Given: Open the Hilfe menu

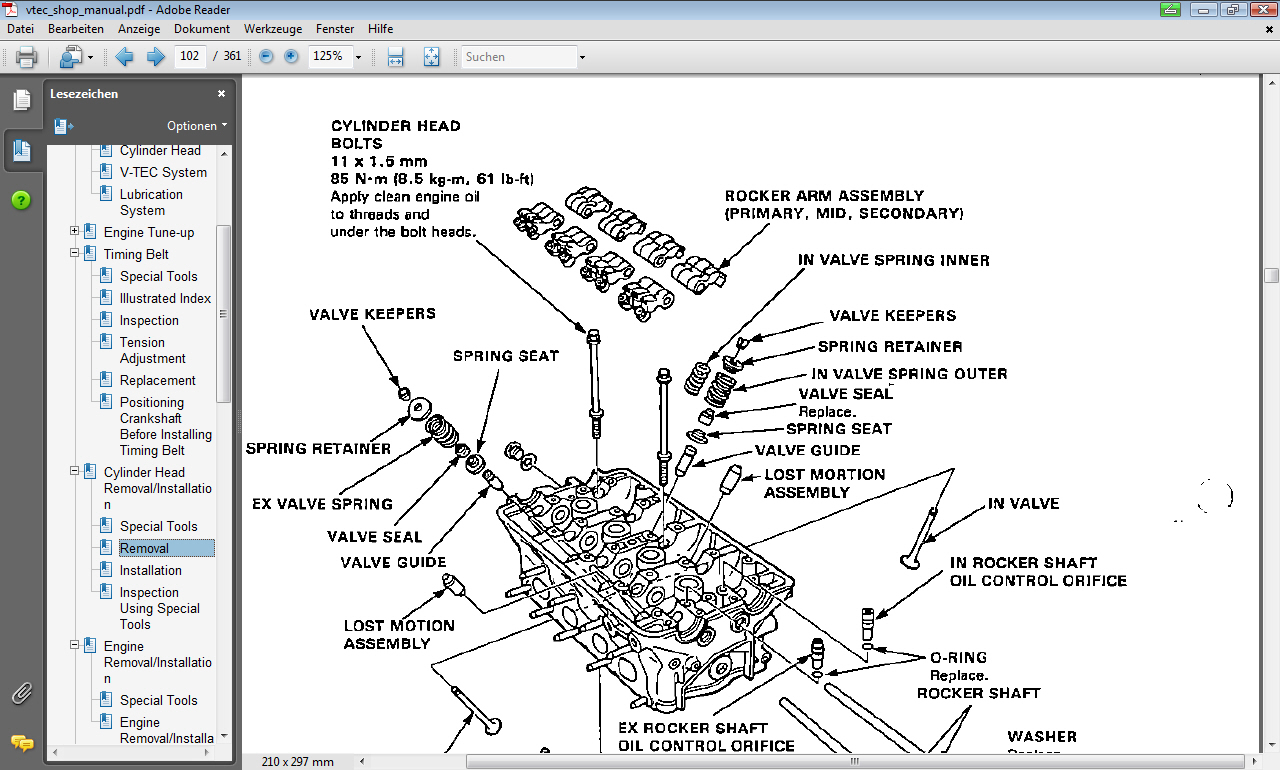Looking at the screenshot, I should coord(380,29).
